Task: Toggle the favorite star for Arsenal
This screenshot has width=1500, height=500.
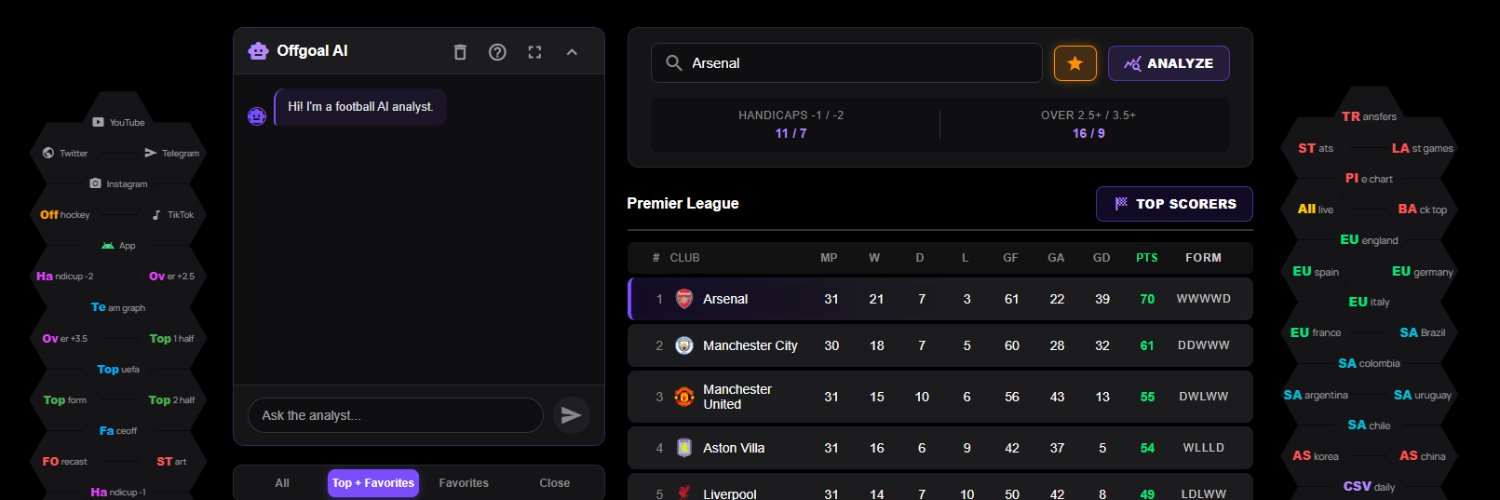Action: 1075,63
